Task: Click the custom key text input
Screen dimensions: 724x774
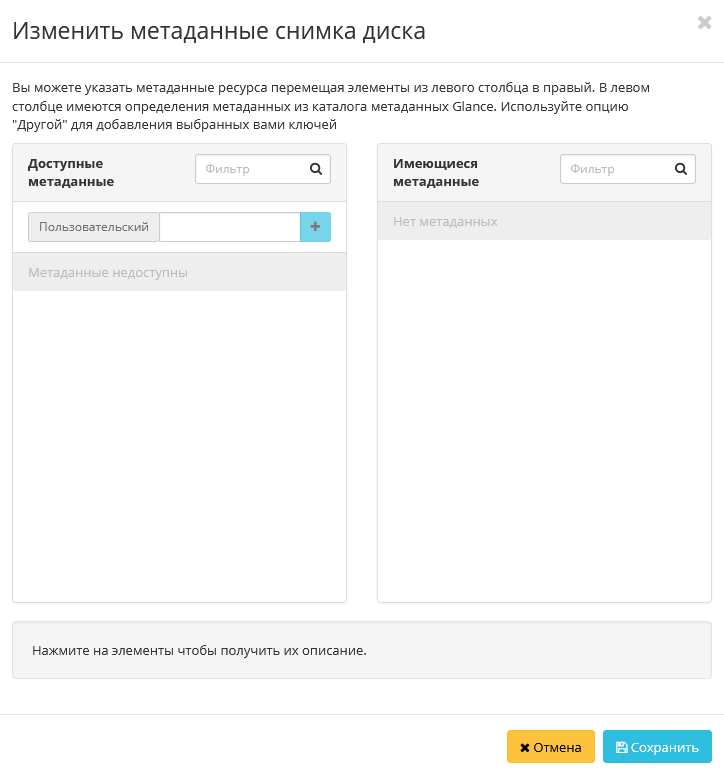Action: [230, 227]
